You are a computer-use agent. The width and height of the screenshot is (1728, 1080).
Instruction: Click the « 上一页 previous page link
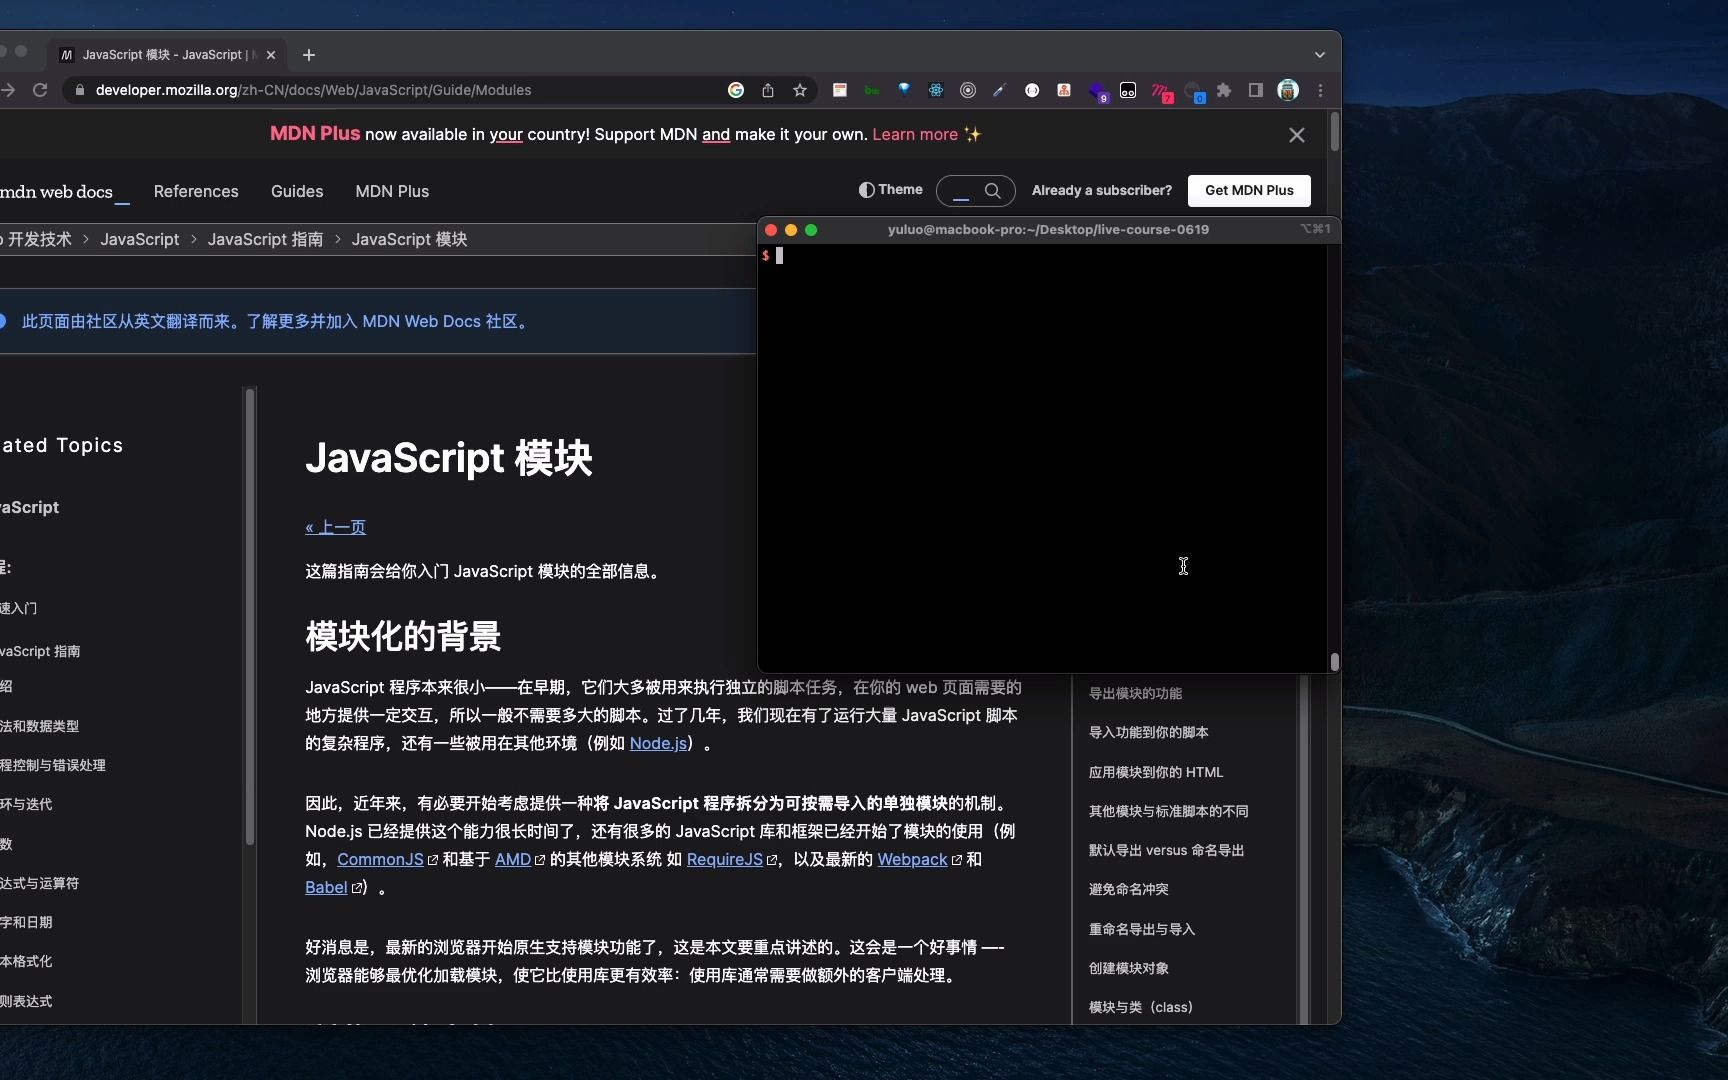tap(336, 527)
